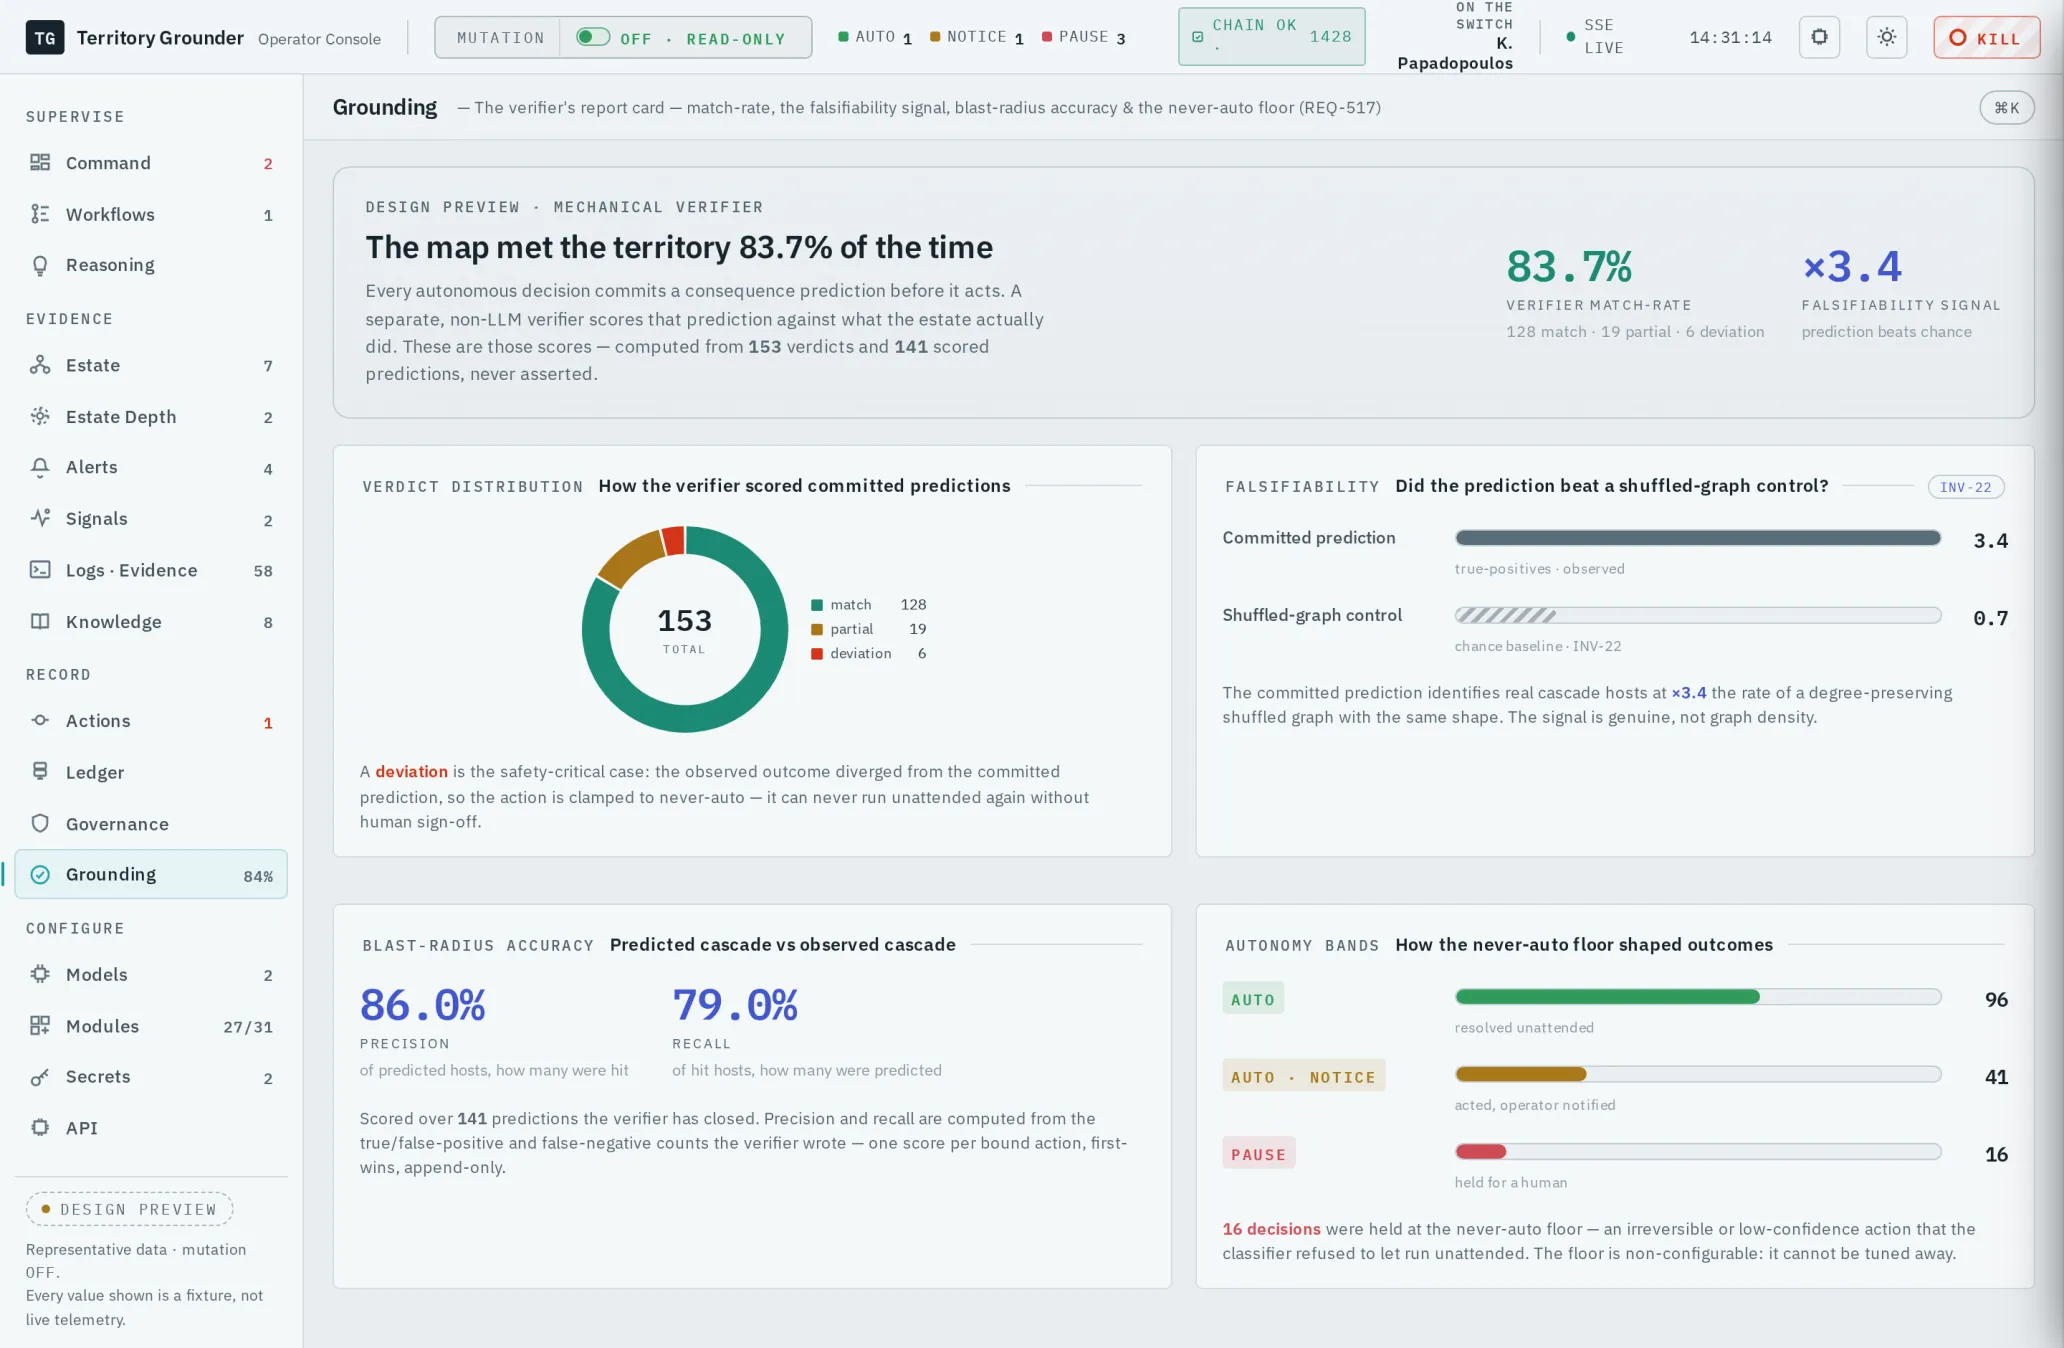Open Alerts via its bell icon
Viewport: 2064px width, 1348px height.
tap(40, 467)
